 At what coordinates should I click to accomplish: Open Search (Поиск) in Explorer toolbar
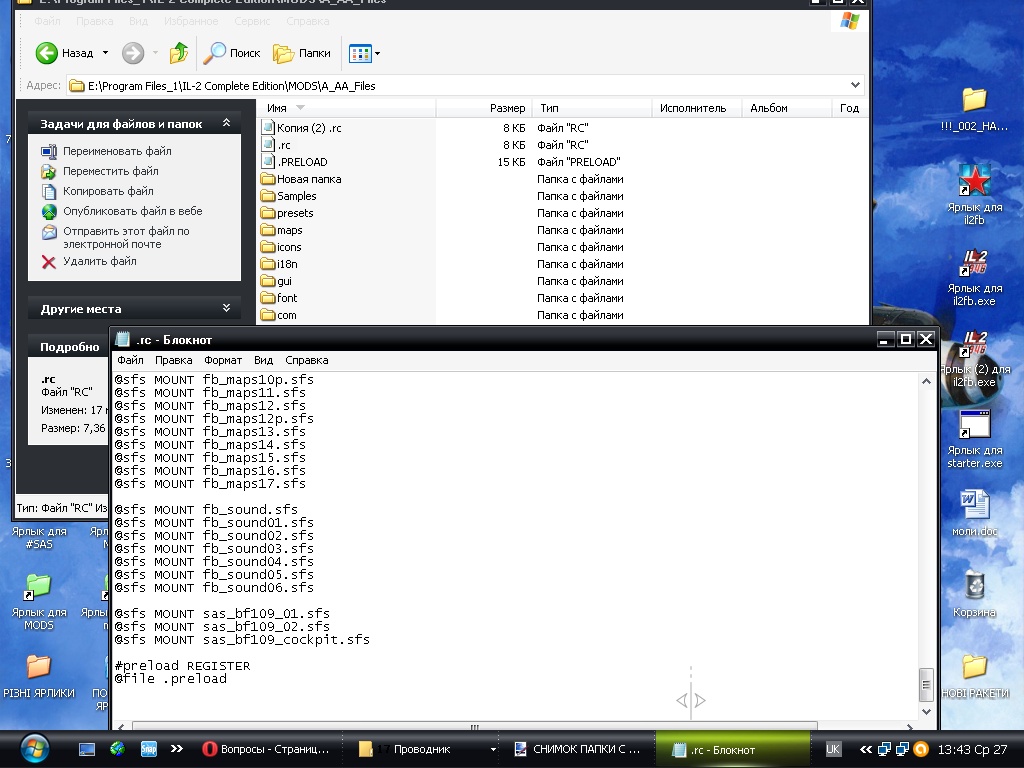click(x=232, y=53)
